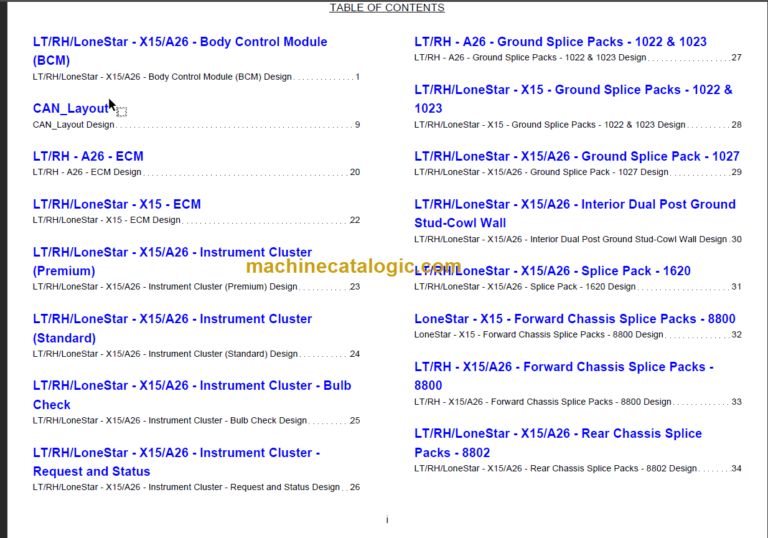Open the Ground Splice Pack - 1027 heading
This screenshot has width=768, height=538.
click(x=576, y=156)
